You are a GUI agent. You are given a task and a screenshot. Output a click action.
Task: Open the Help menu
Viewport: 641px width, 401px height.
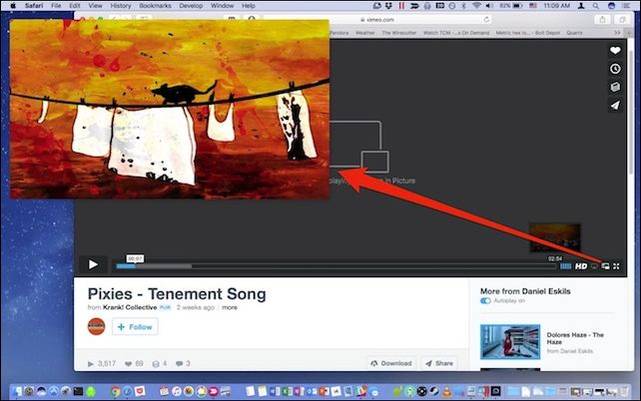pos(249,6)
